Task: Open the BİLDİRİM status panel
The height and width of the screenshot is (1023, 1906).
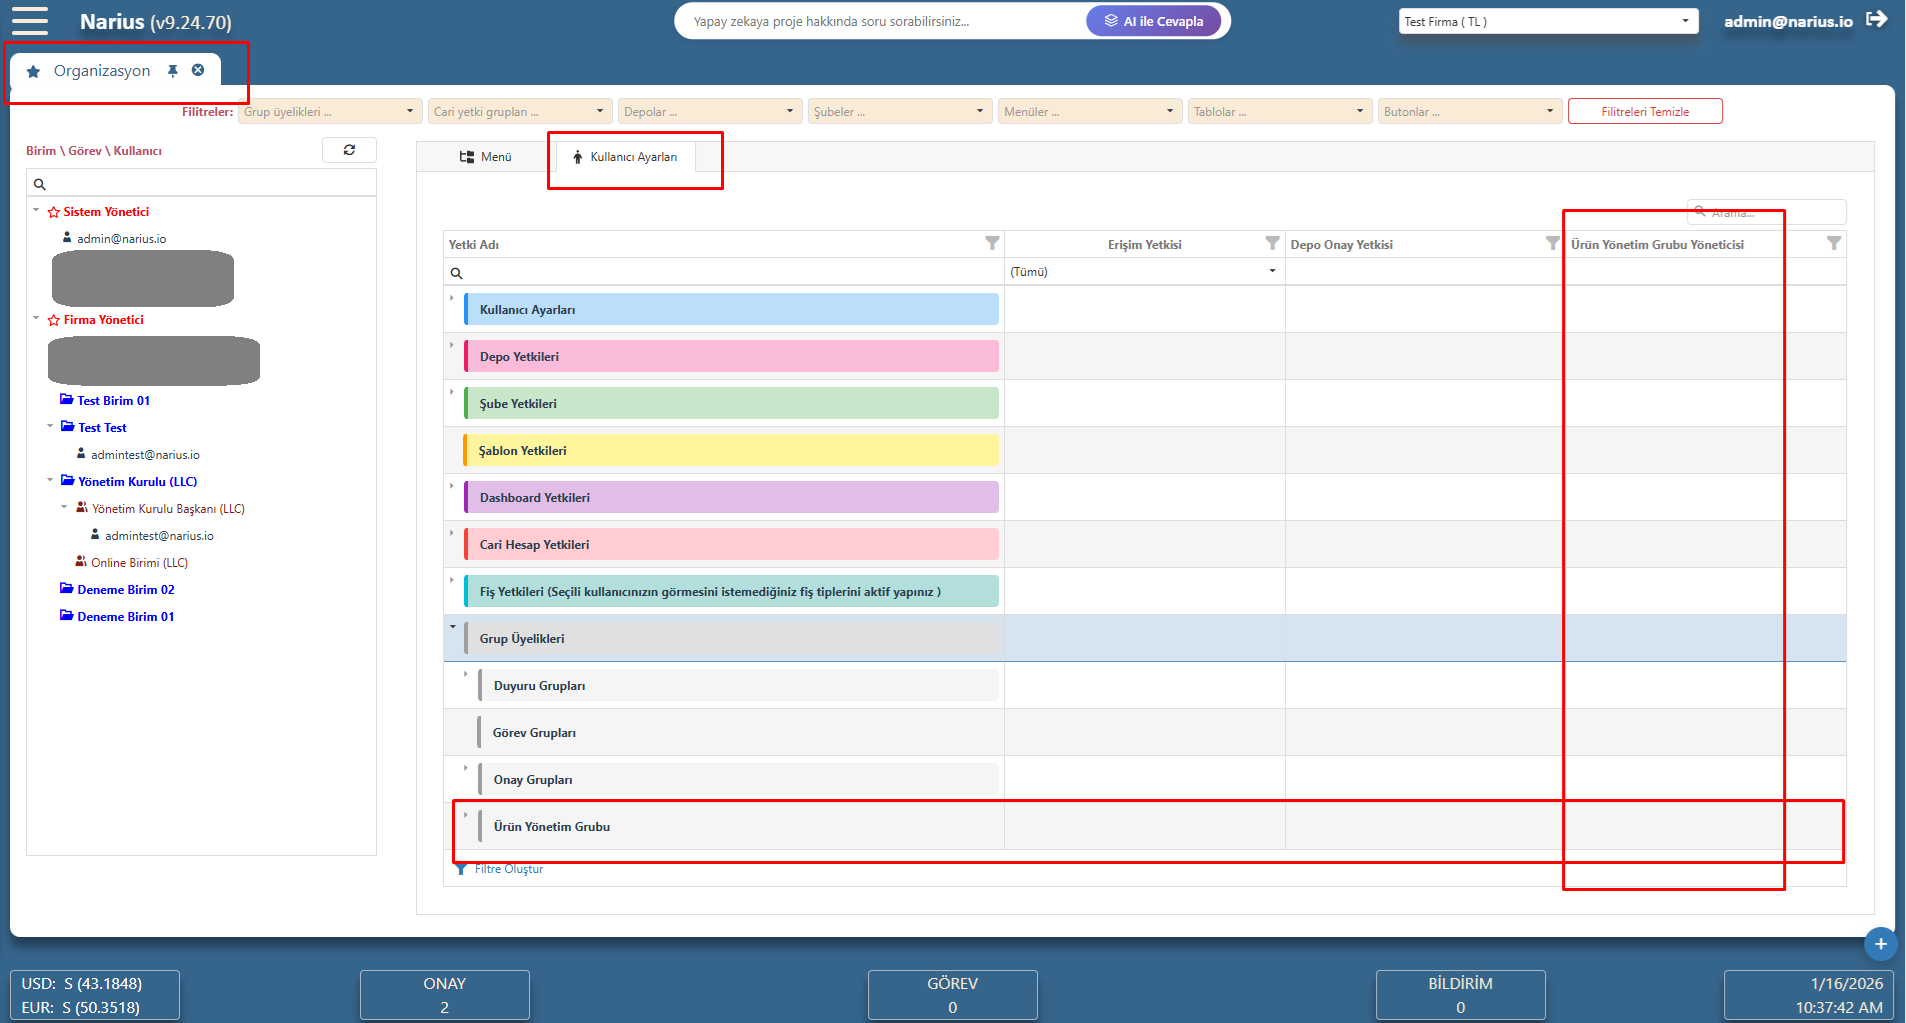Action: [x=1460, y=995]
